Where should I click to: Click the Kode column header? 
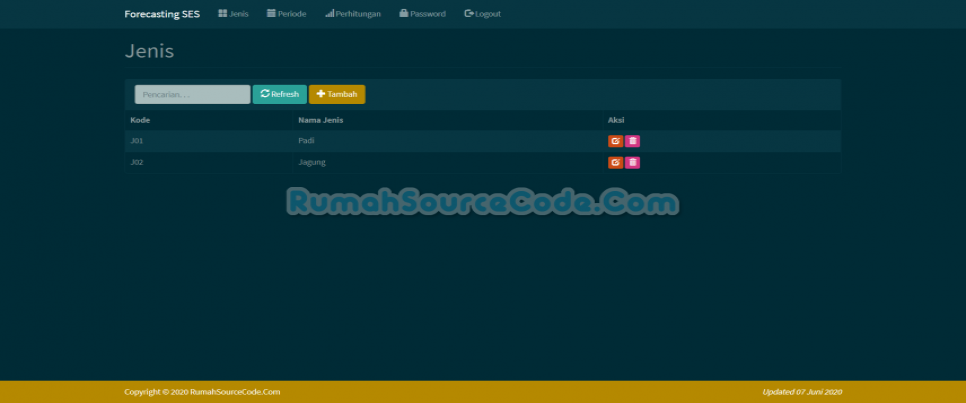point(140,120)
